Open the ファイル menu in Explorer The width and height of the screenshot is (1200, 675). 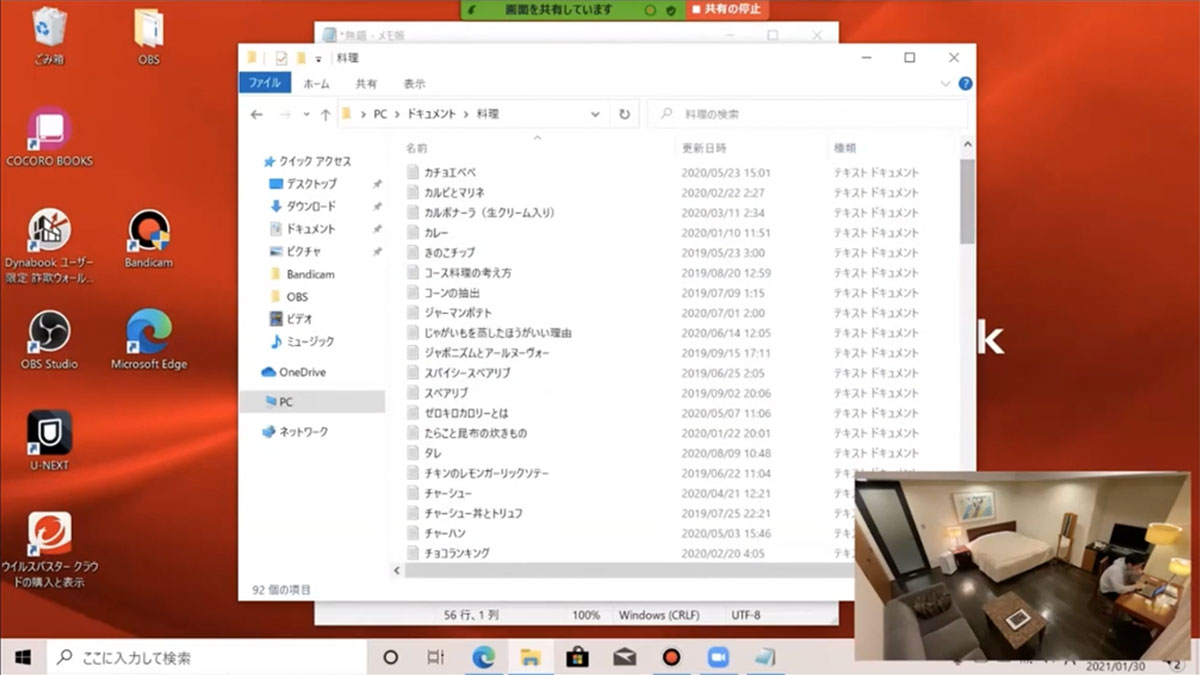tap(264, 83)
